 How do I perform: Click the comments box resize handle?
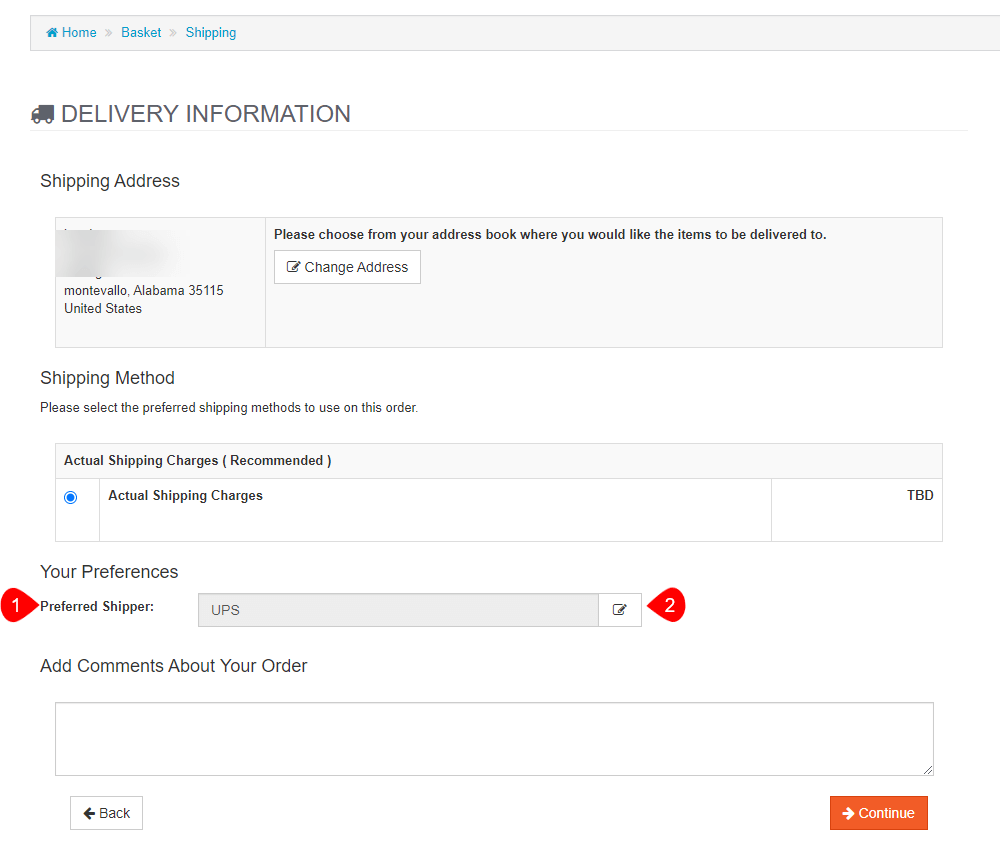tap(929, 770)
